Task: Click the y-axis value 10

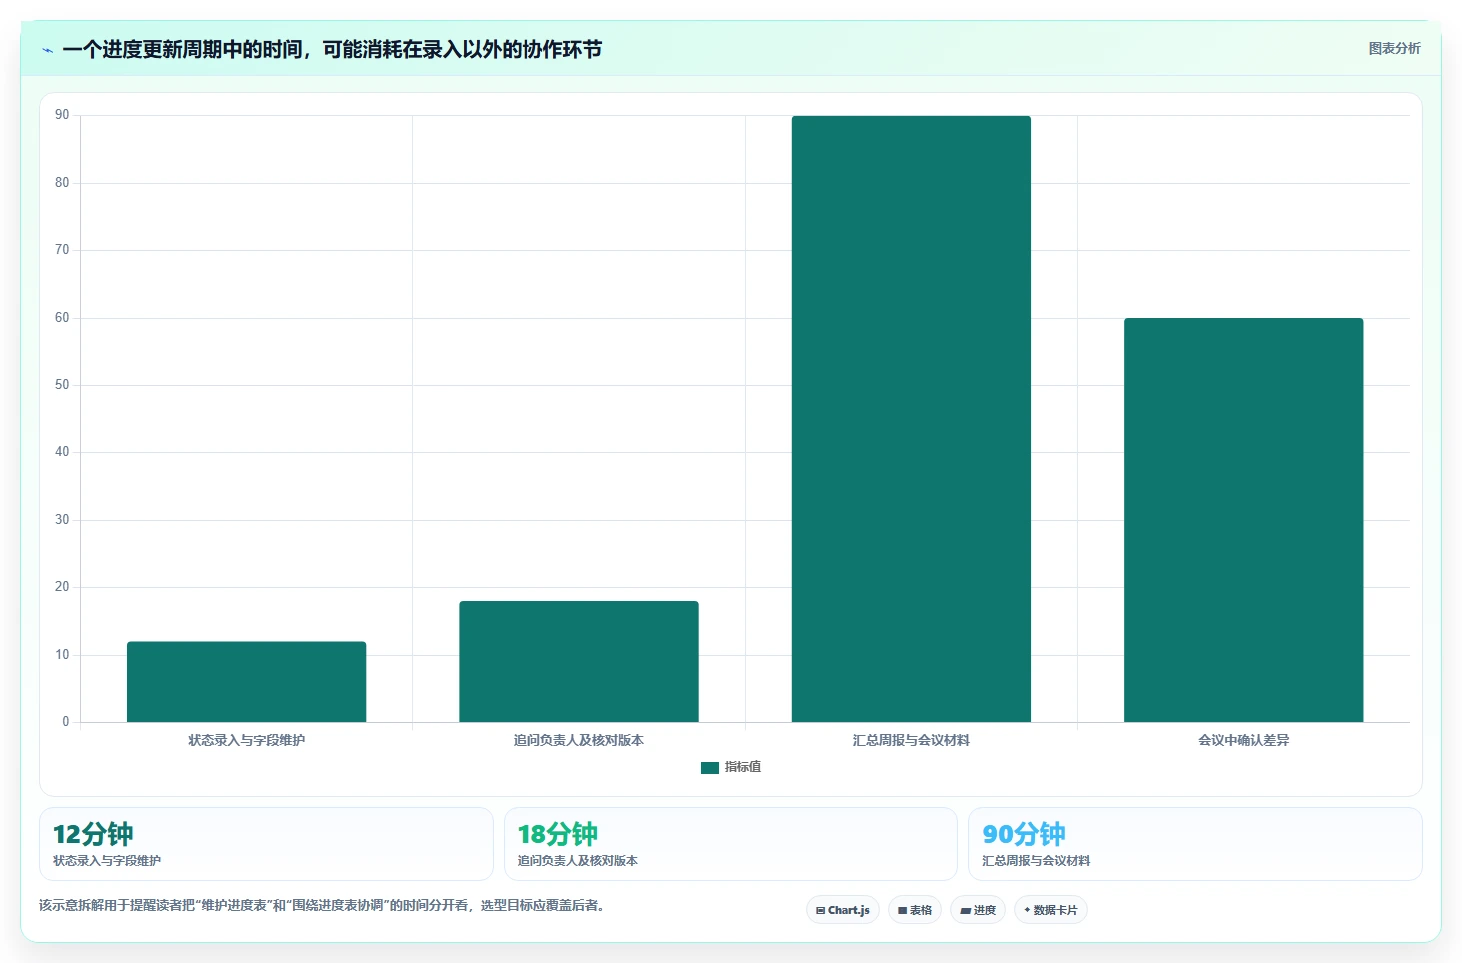Action: (x=62, y=655)
